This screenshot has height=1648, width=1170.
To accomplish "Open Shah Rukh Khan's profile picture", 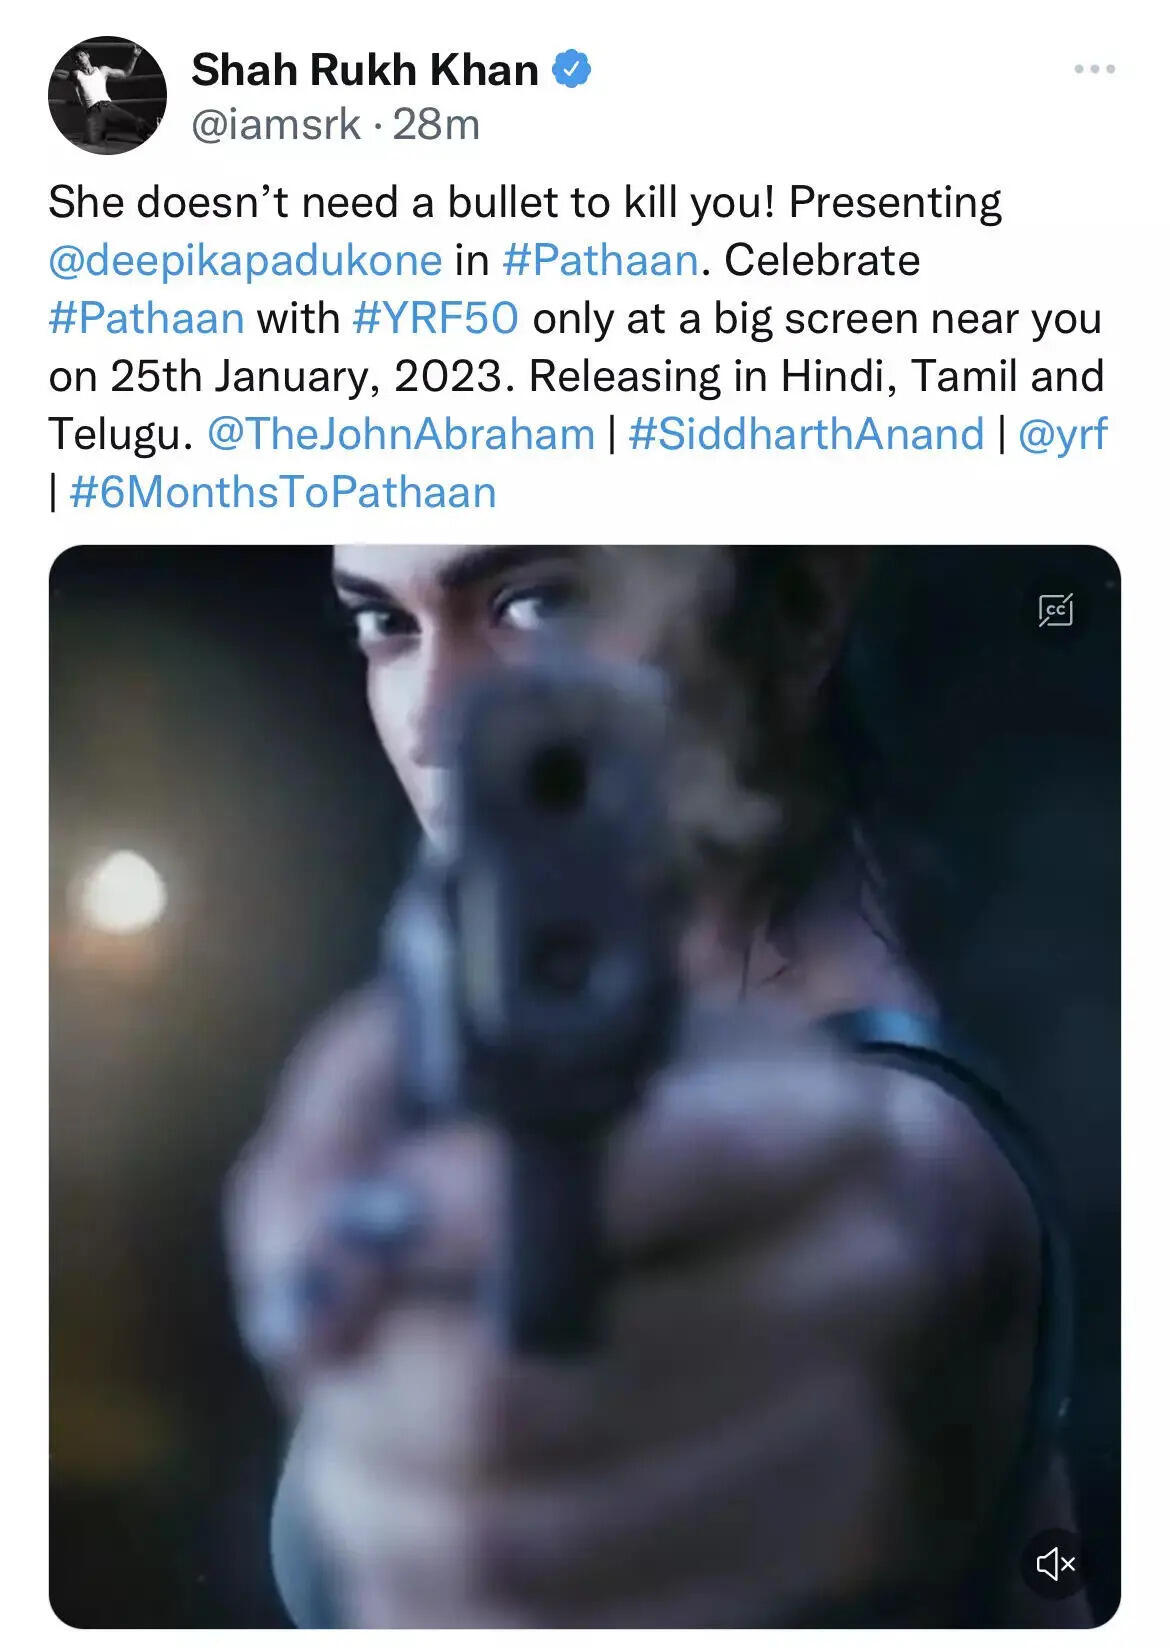I will coord(107,95).
